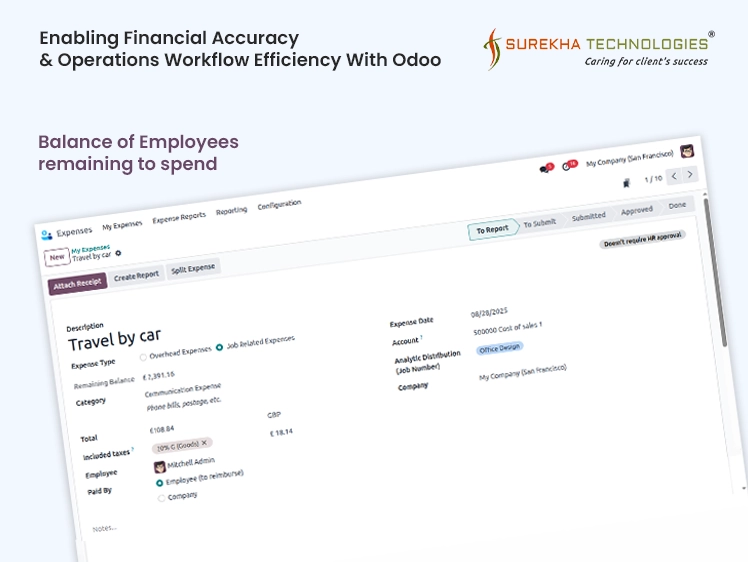Open company switcher My Company (San Francisco)
This screenshot has width=748, height=562.
[629, 158]
